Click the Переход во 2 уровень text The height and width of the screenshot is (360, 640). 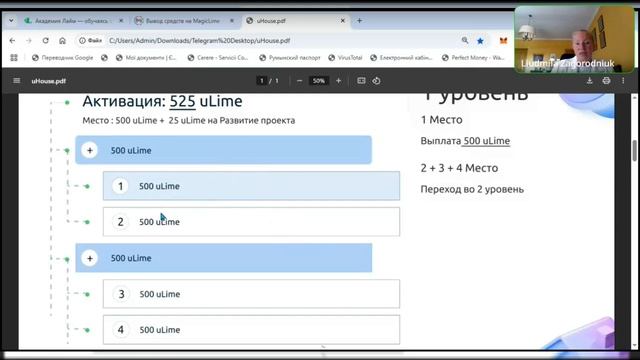pyautogui.click(x=472, y=189)
